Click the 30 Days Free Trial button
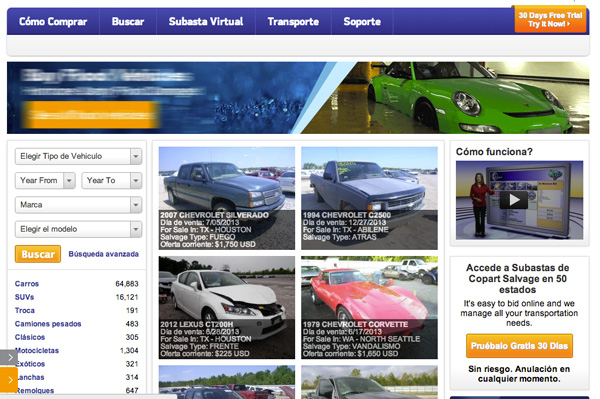Screen dimensions: 600x399 pos(550,20)
